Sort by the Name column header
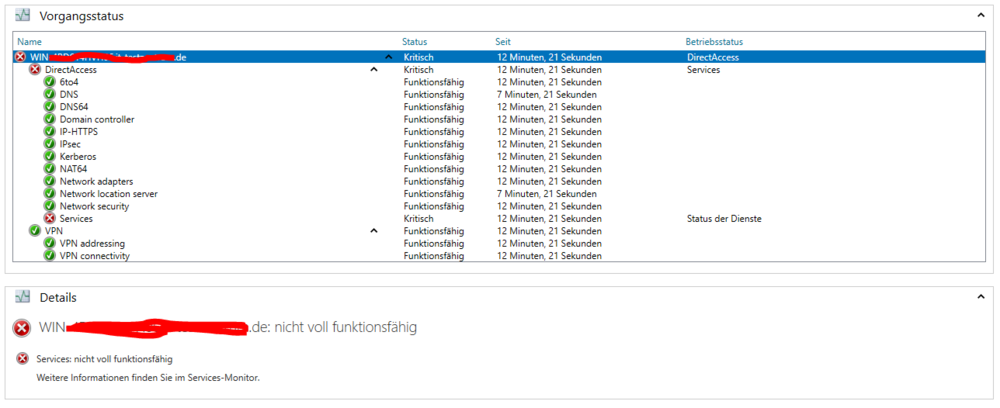 (x=30, y=42)
